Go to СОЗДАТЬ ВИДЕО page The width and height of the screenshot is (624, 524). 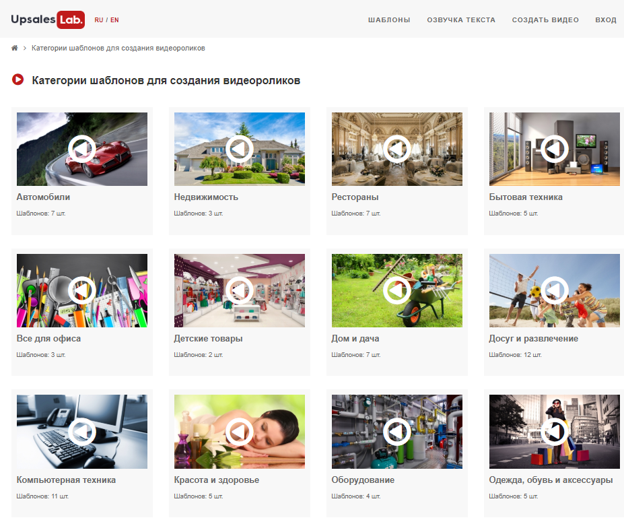click(x=545, y=20)
